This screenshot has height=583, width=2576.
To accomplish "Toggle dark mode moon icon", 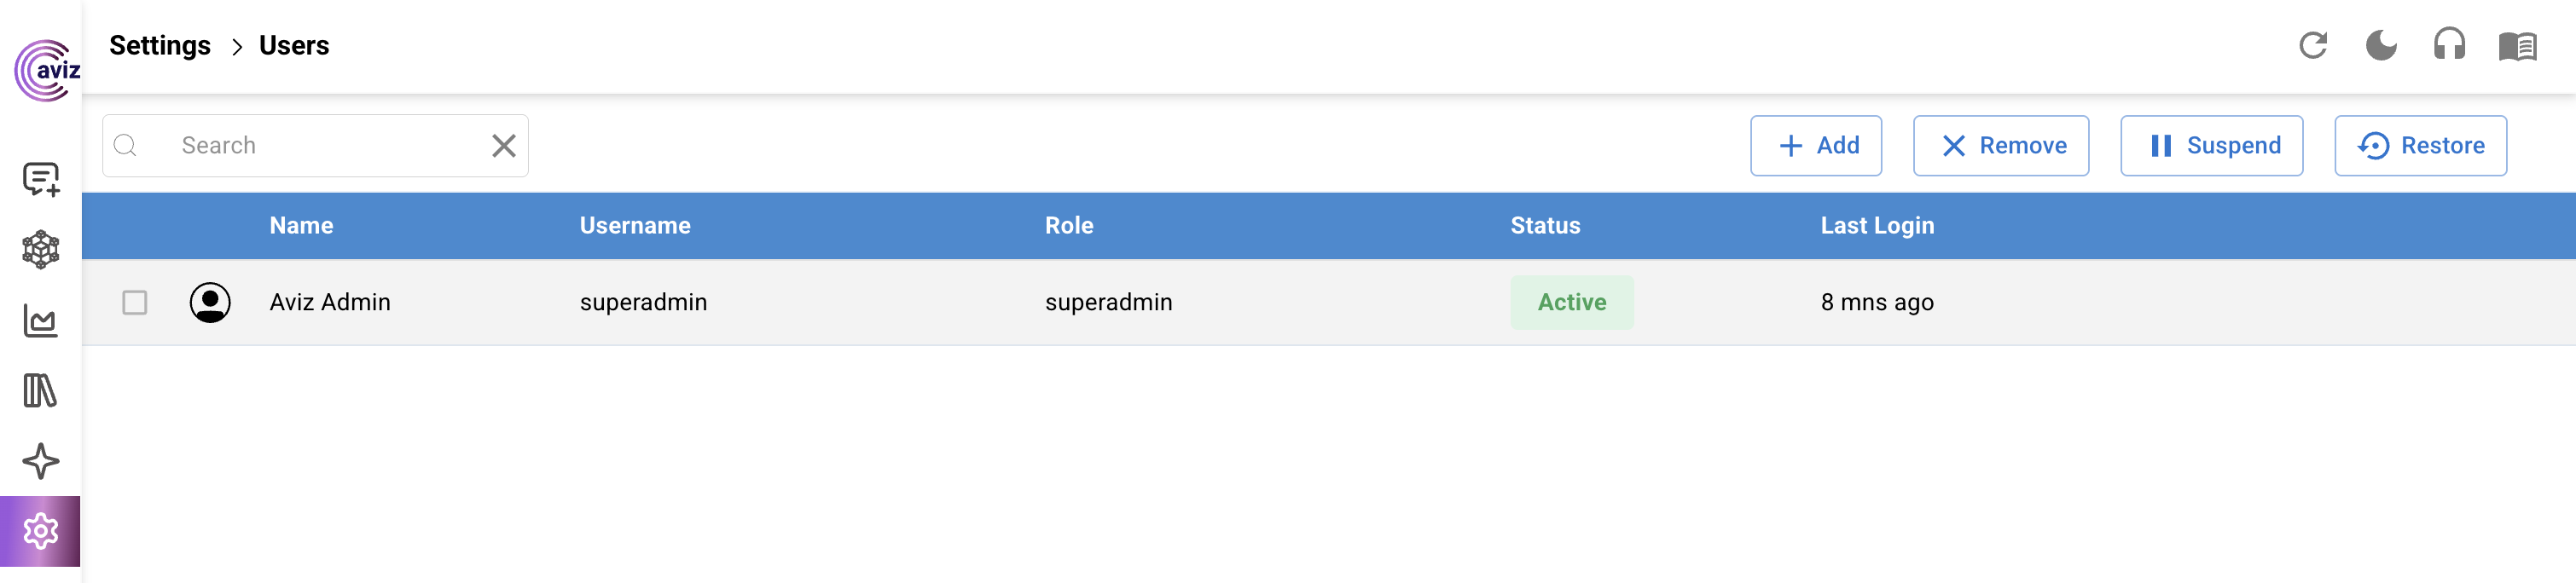I will coord(2381,46).
